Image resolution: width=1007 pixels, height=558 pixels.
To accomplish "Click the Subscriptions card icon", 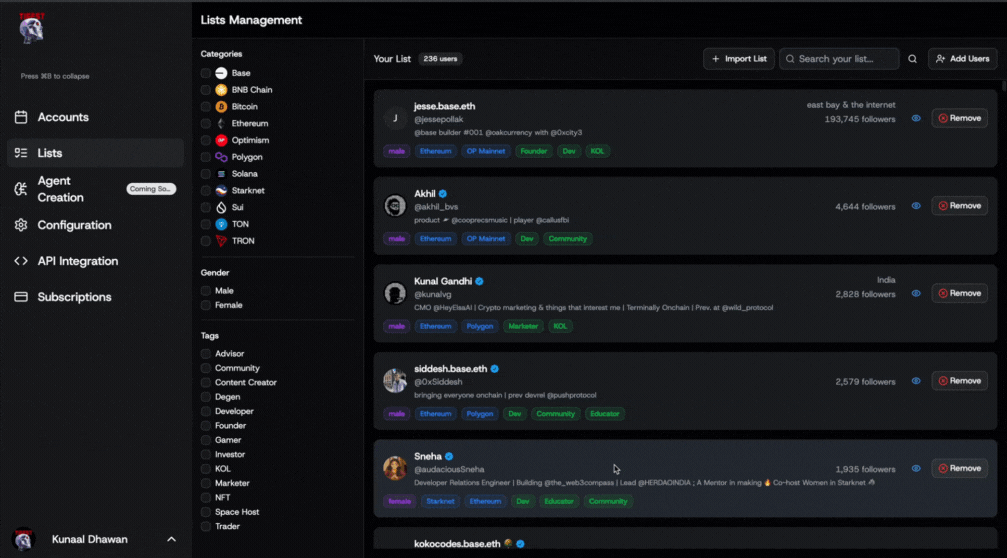I will [21, 297].
